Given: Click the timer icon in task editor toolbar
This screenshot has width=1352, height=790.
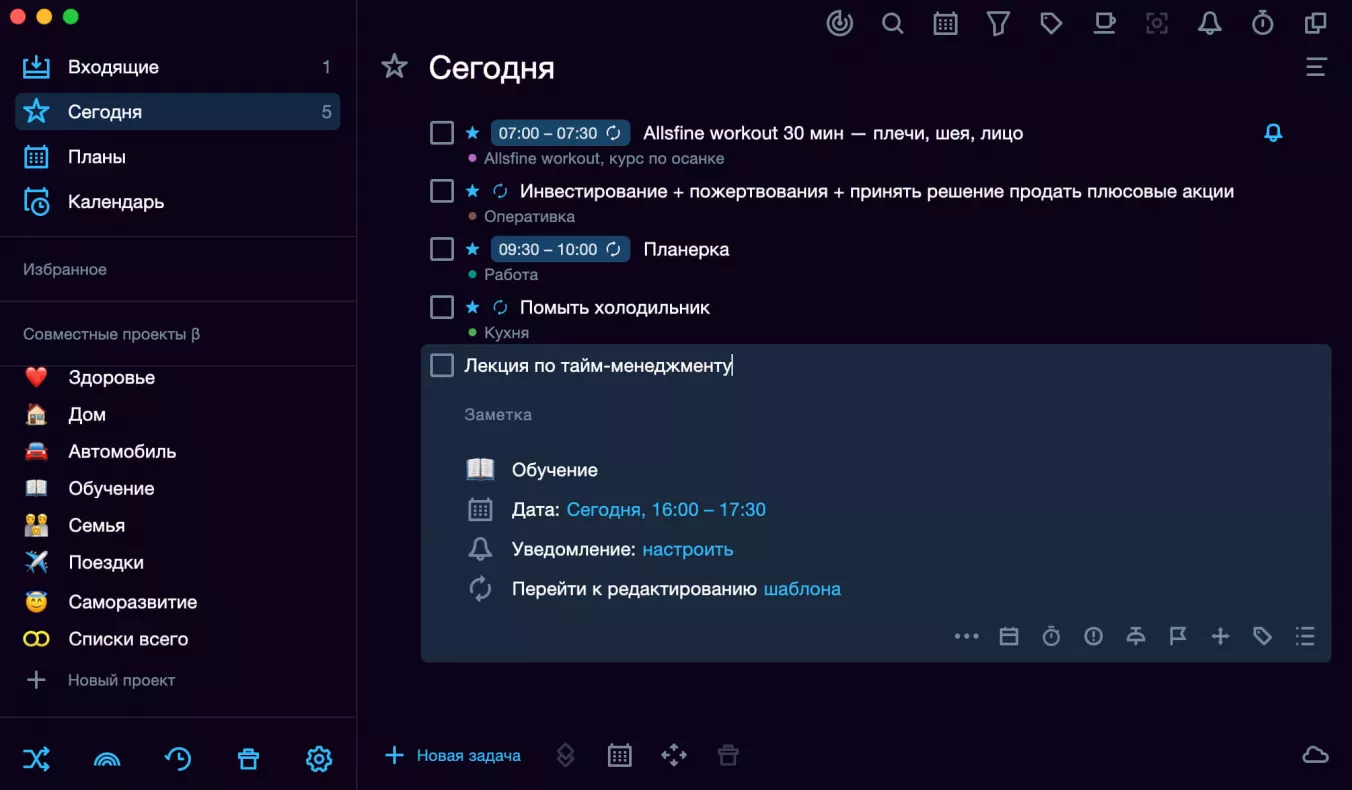Looking at the screenshot, I should click(x=1051, y=636).
